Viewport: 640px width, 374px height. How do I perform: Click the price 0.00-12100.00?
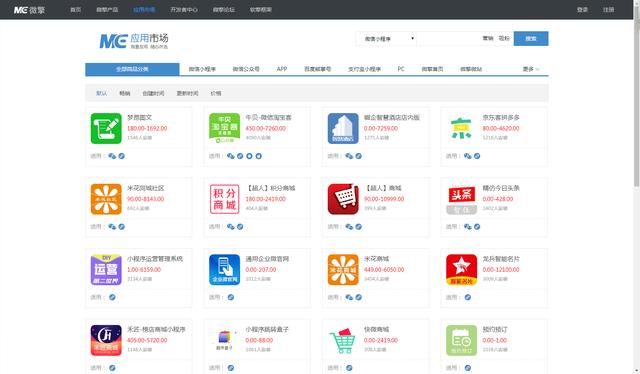501,269
